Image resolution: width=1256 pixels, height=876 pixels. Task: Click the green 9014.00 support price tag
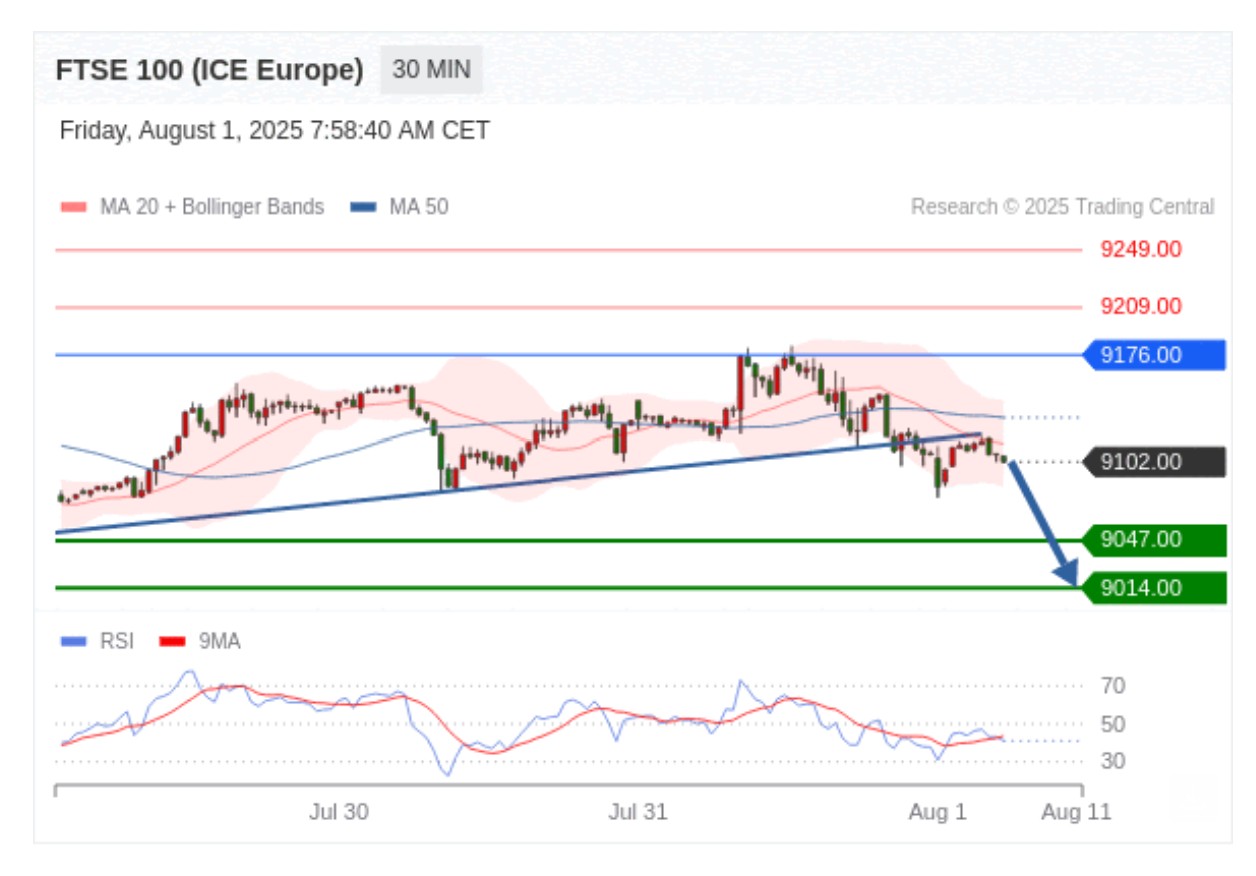1154,588
